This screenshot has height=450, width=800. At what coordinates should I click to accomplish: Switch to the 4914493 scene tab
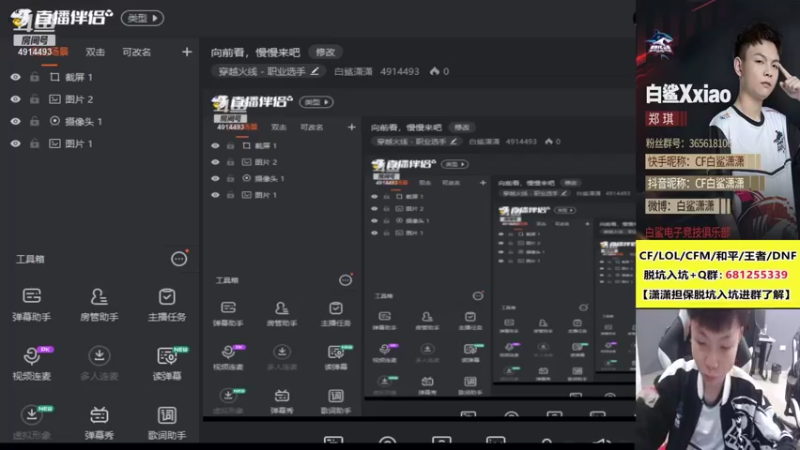pyautogui.click(x=43, y=52)
